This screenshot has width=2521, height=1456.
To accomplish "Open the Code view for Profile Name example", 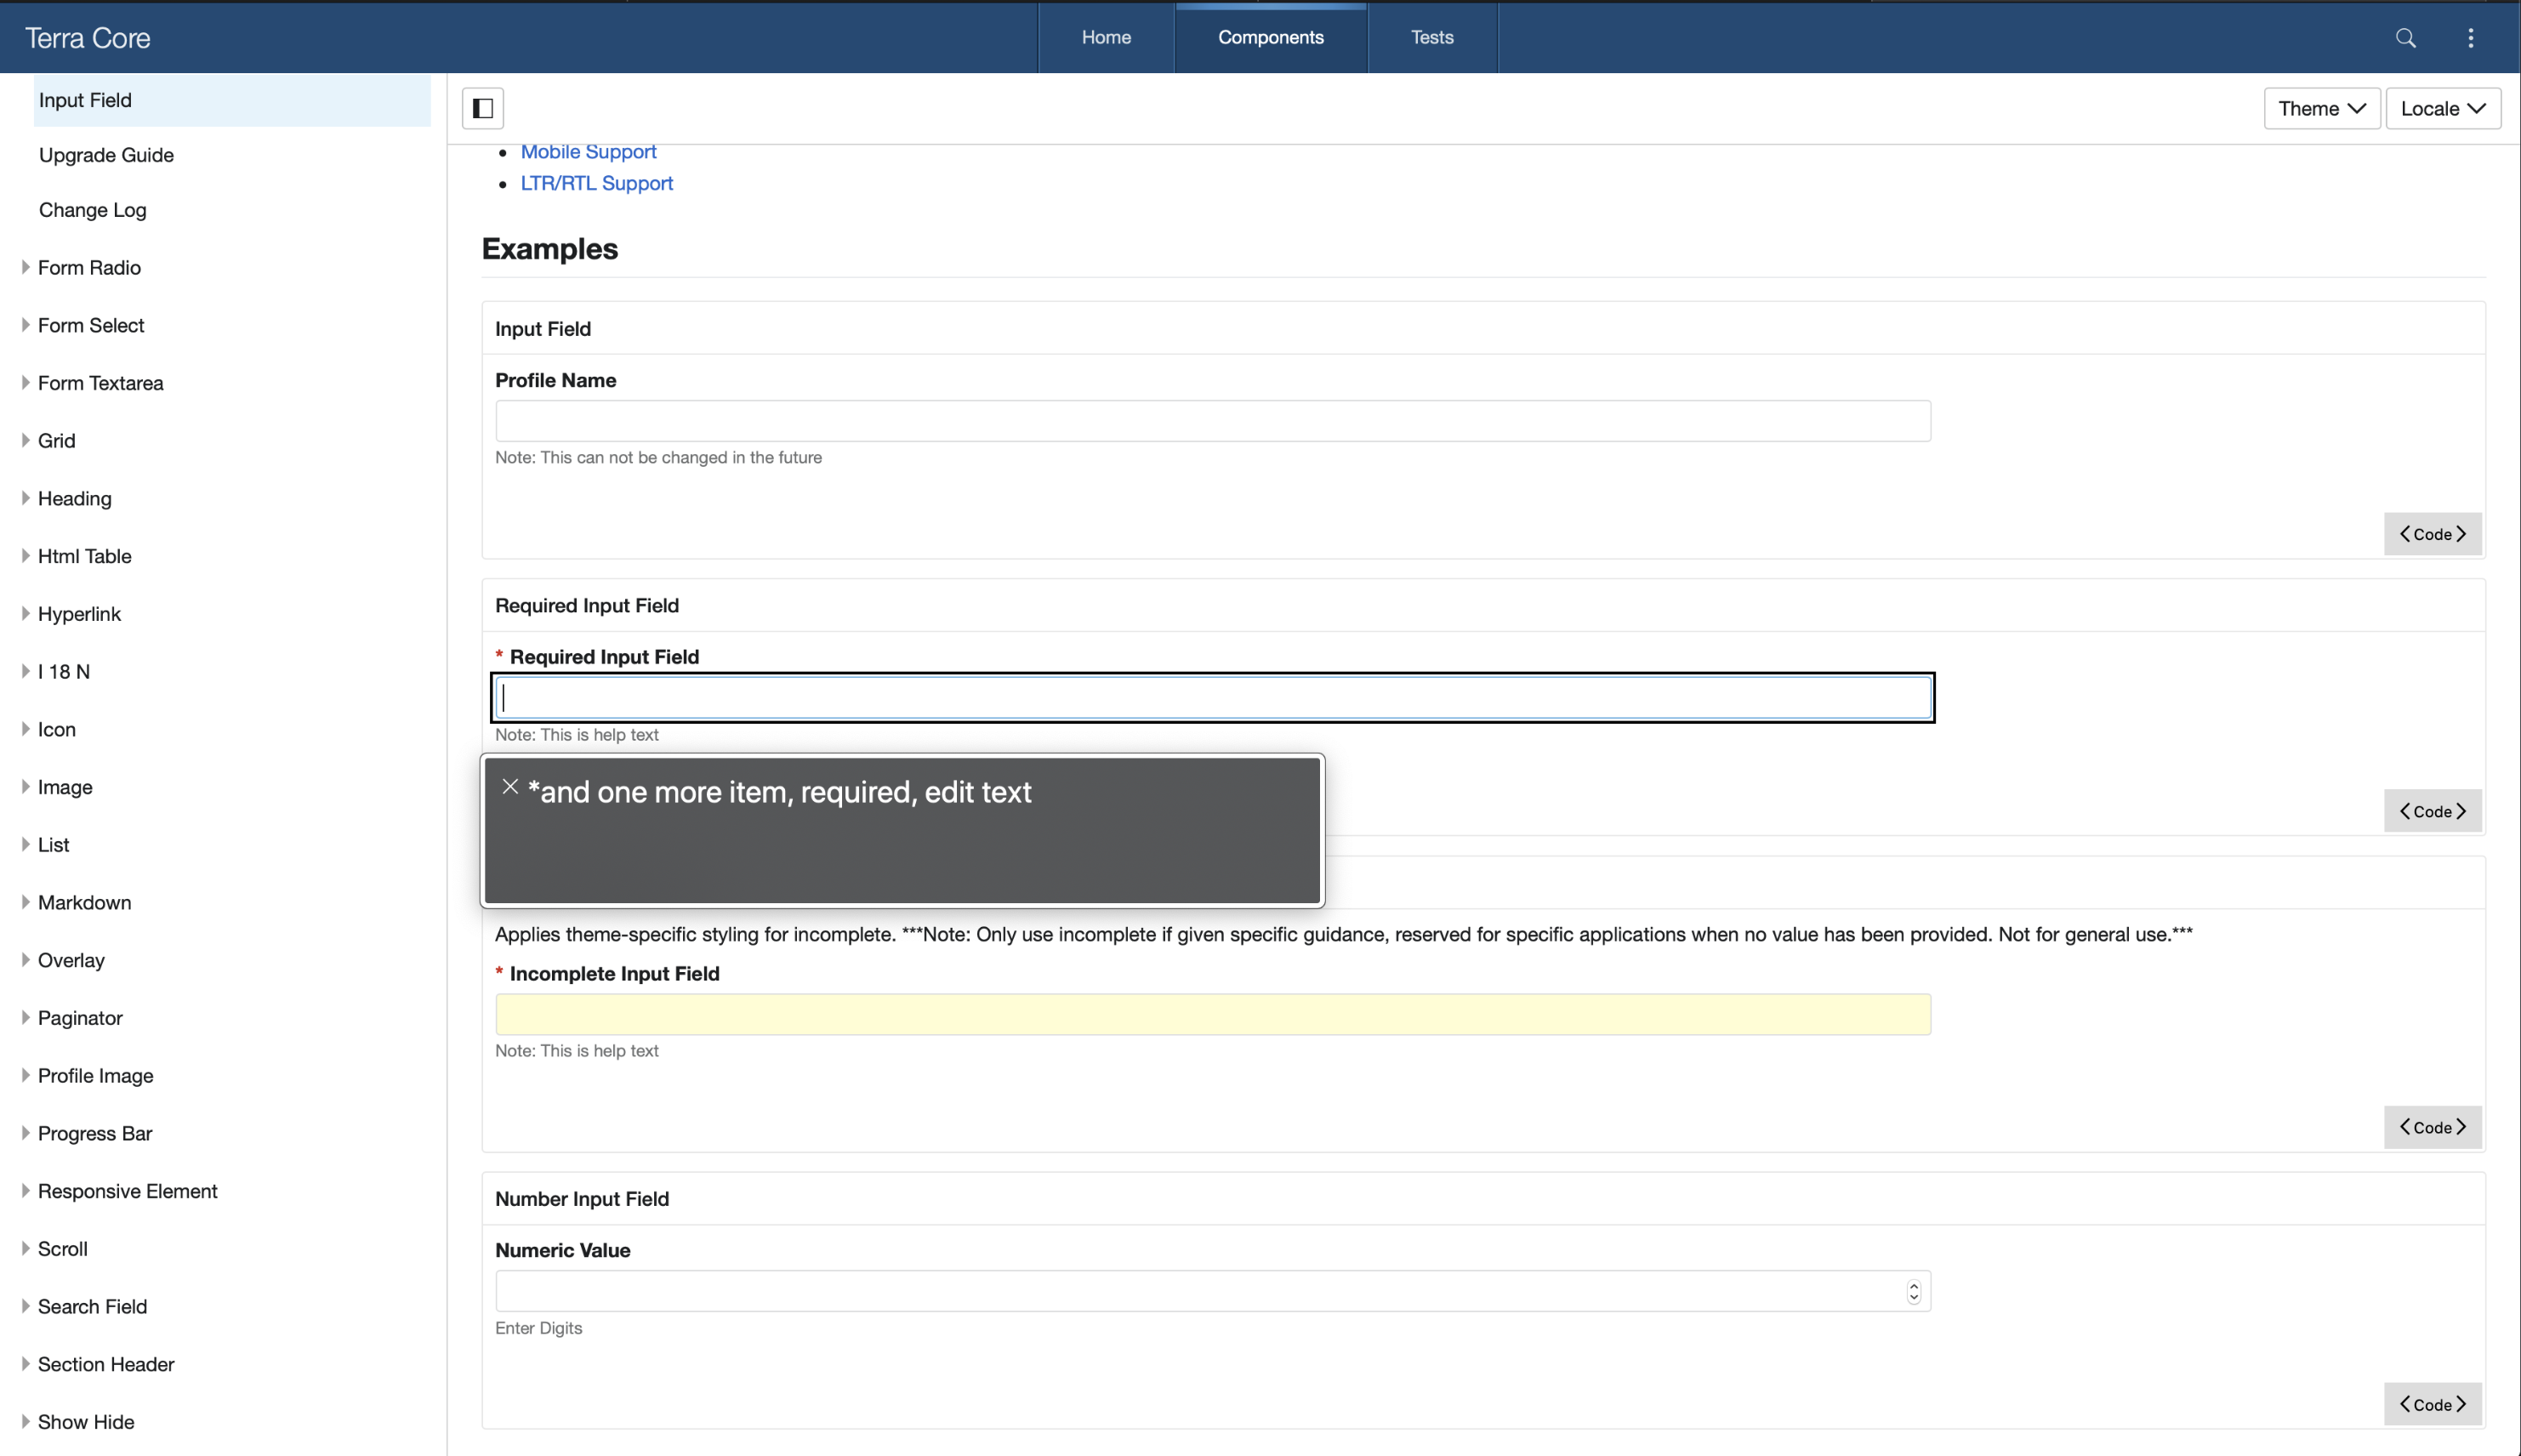I will coord(2432,534).
